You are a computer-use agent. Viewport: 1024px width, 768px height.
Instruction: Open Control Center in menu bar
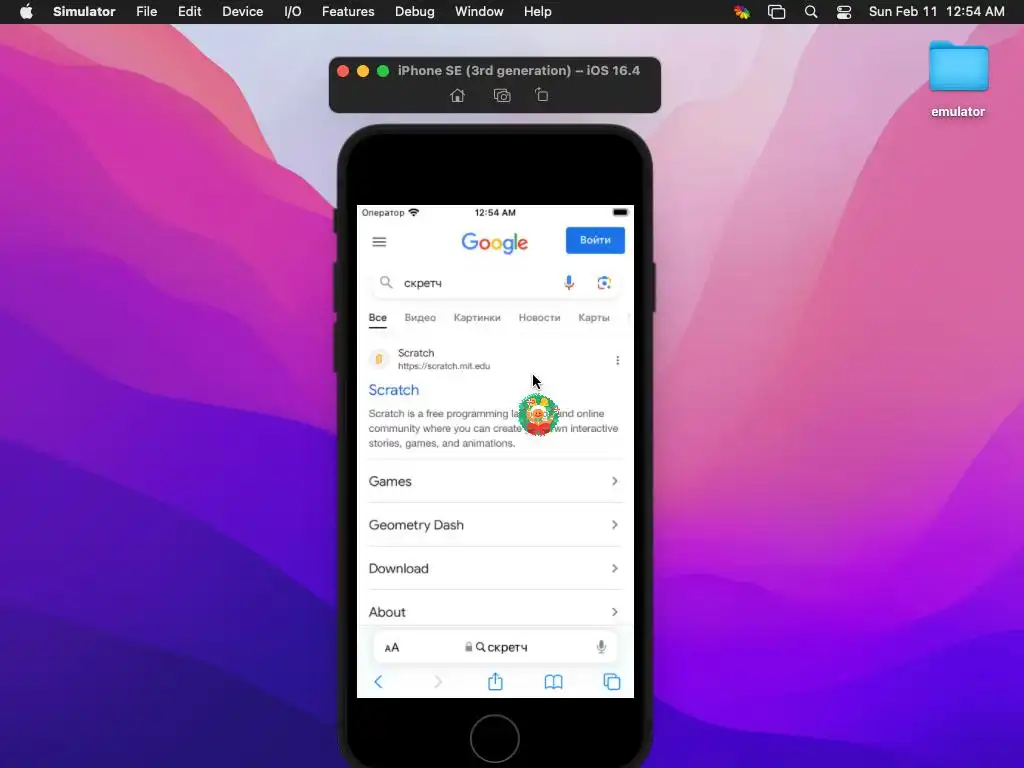pos(844,12)
